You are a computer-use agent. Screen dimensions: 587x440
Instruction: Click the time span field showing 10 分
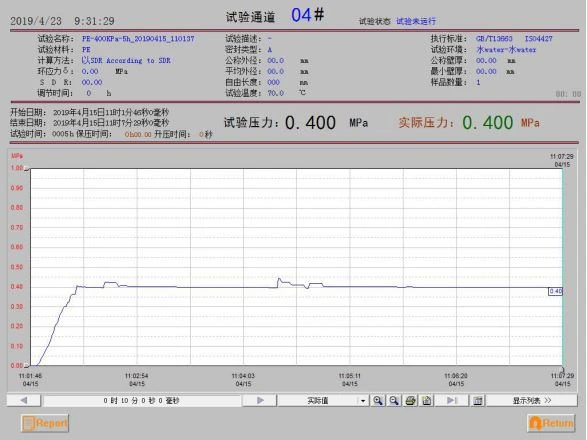tap(142, 401)
